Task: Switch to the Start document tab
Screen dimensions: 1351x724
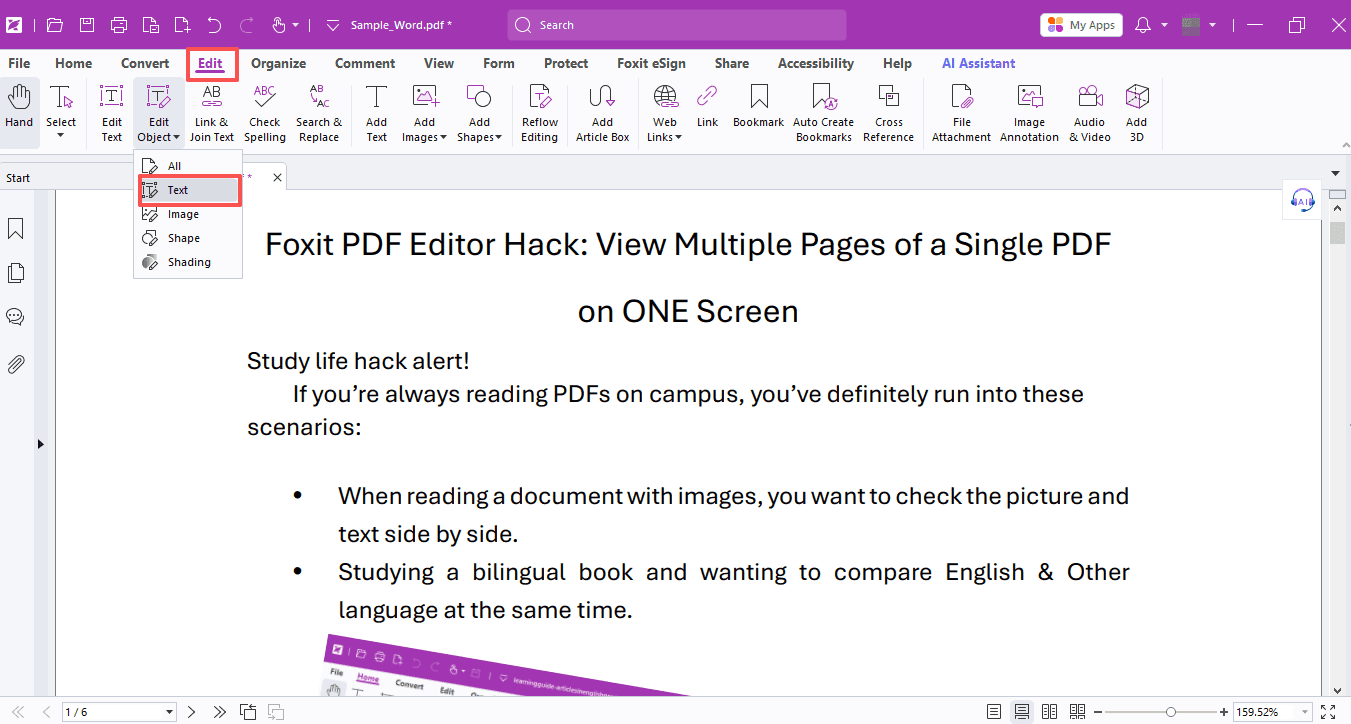Action: pyautogui.click(x=18, y=178)
